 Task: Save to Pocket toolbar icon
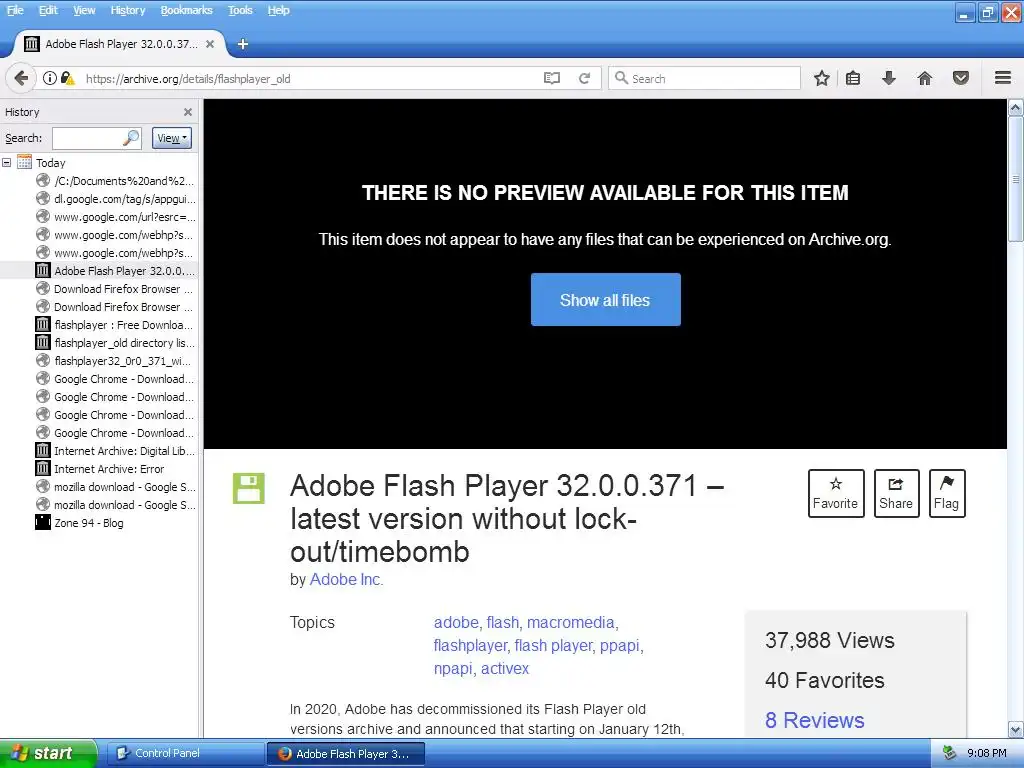point(961,78)
